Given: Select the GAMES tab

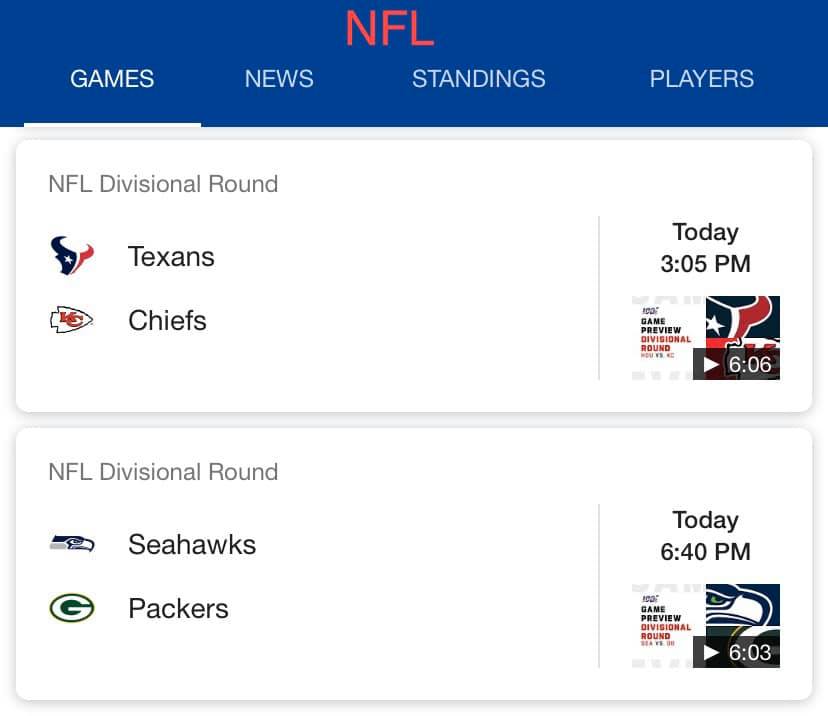Looking at the screenshot, I should click(112, 79).
